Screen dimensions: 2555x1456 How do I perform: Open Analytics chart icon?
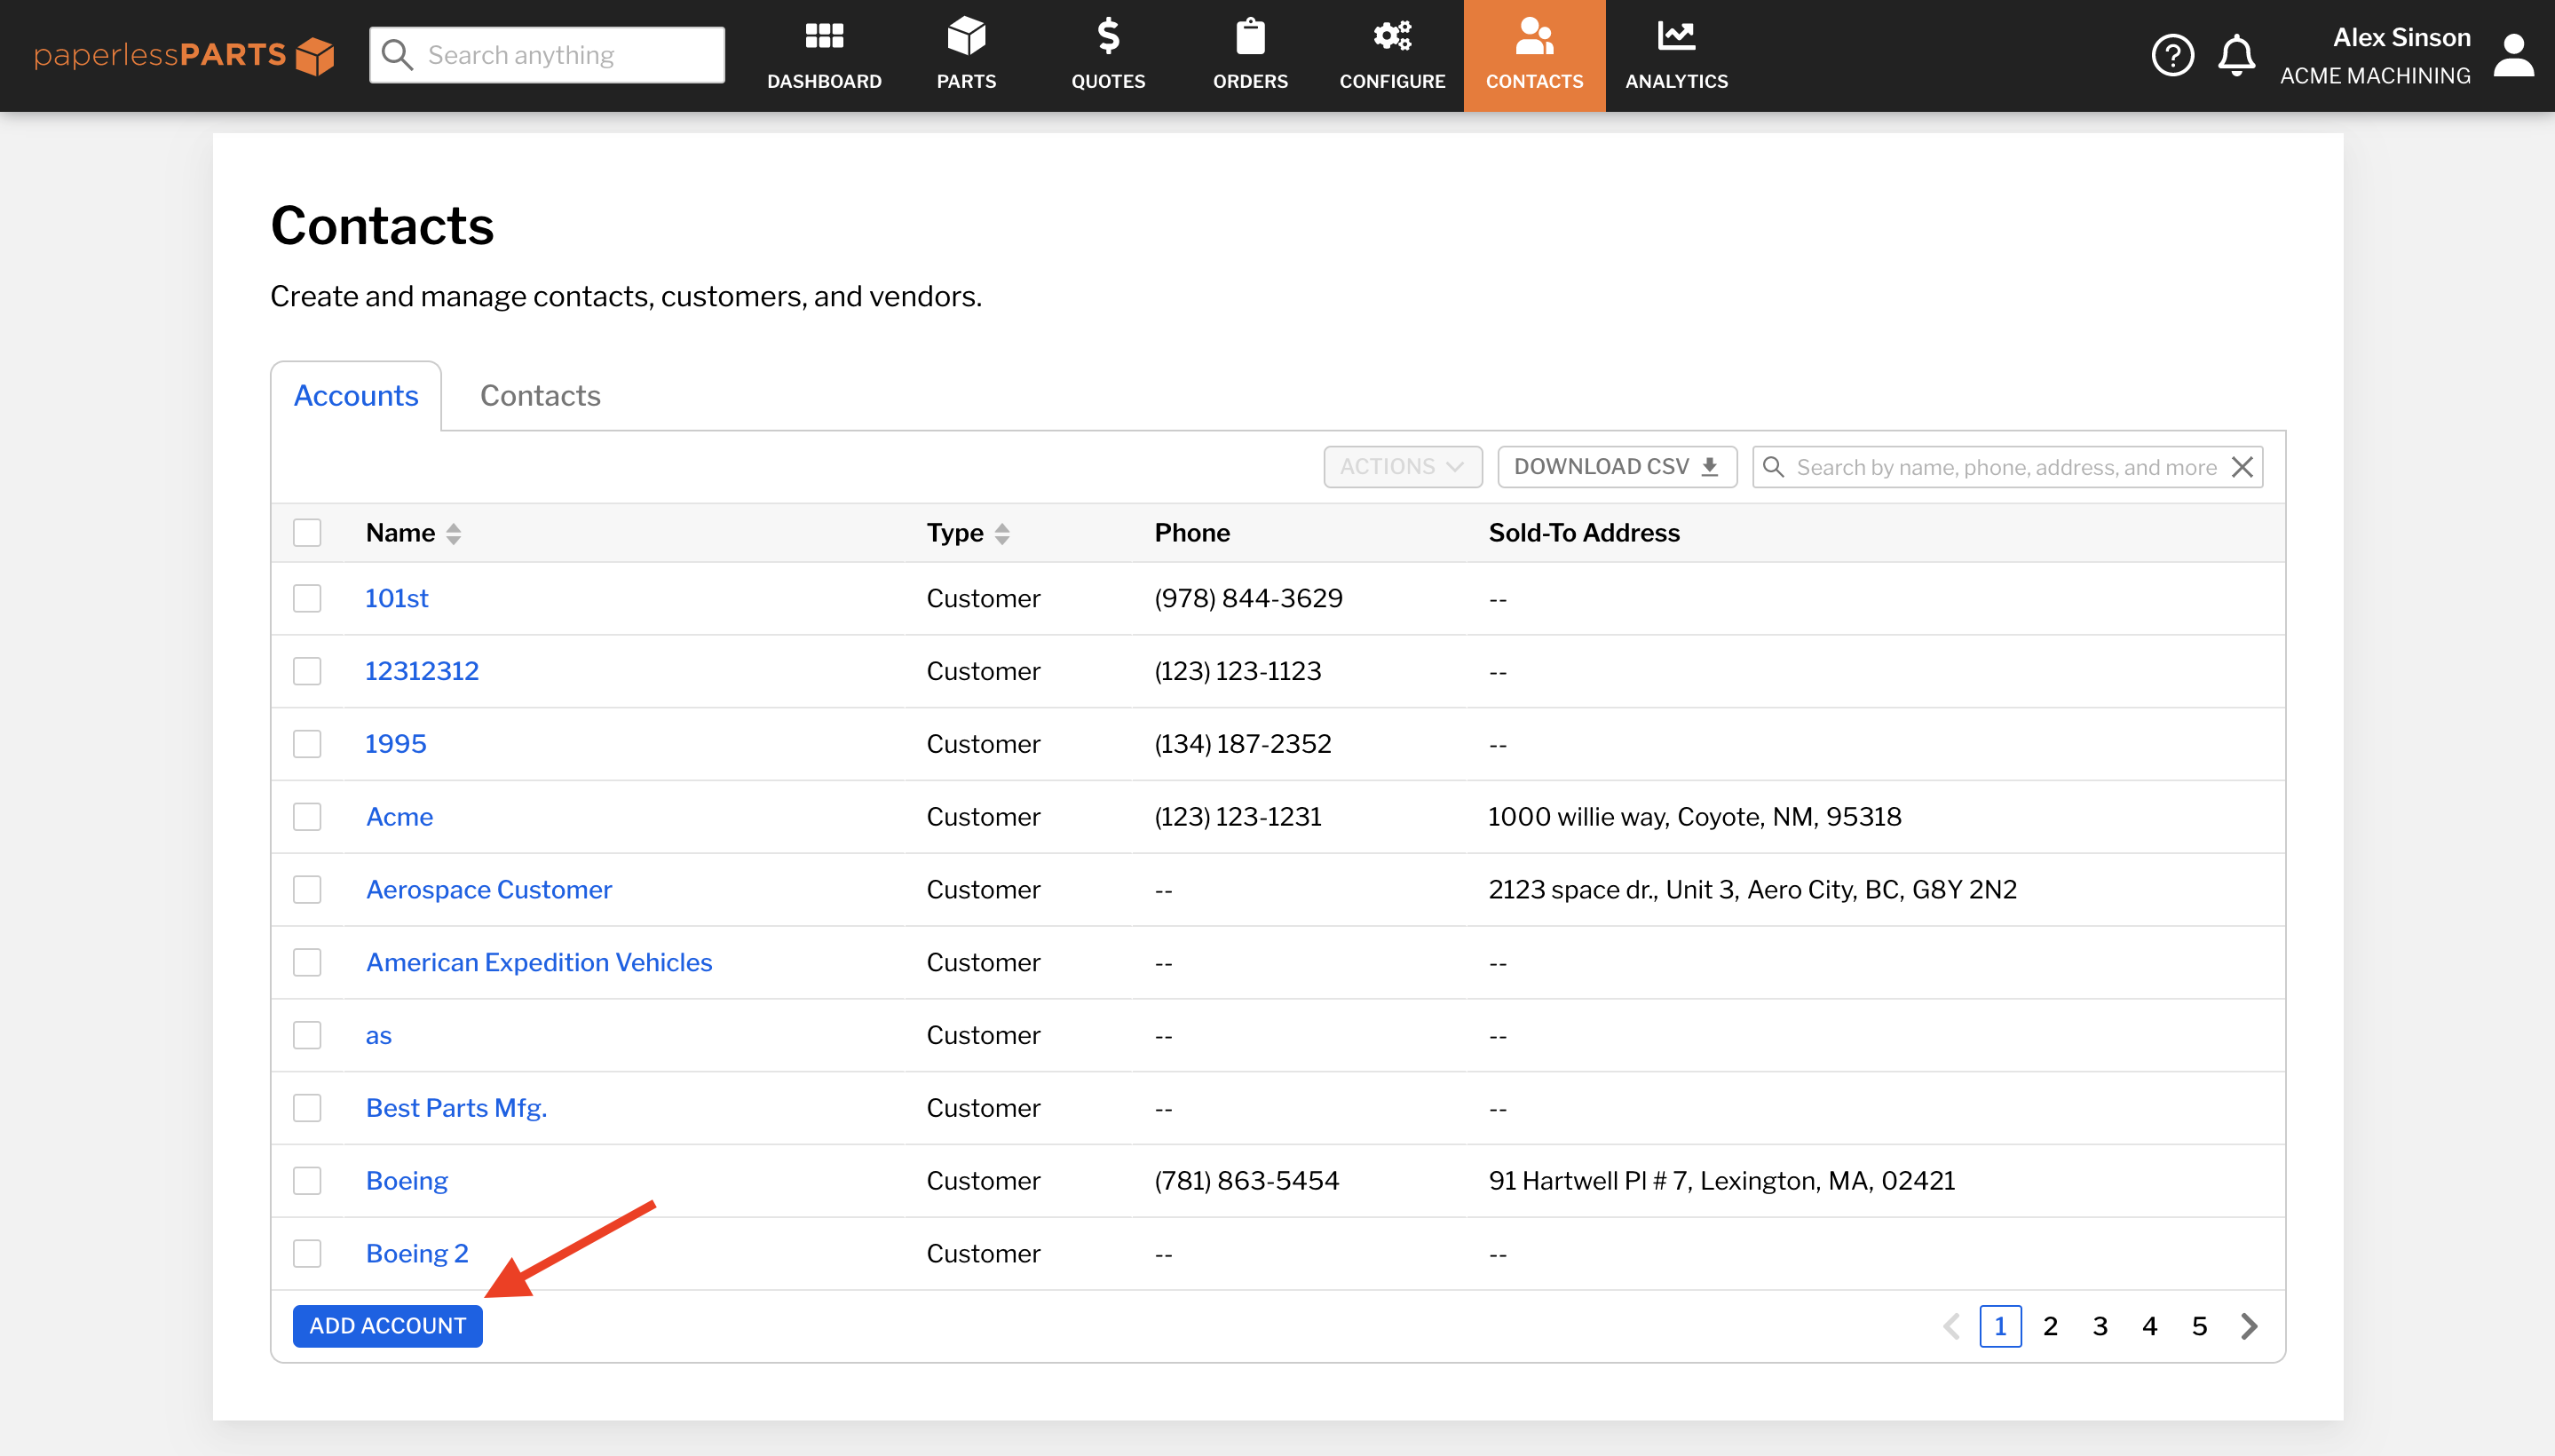[1676, 37]
